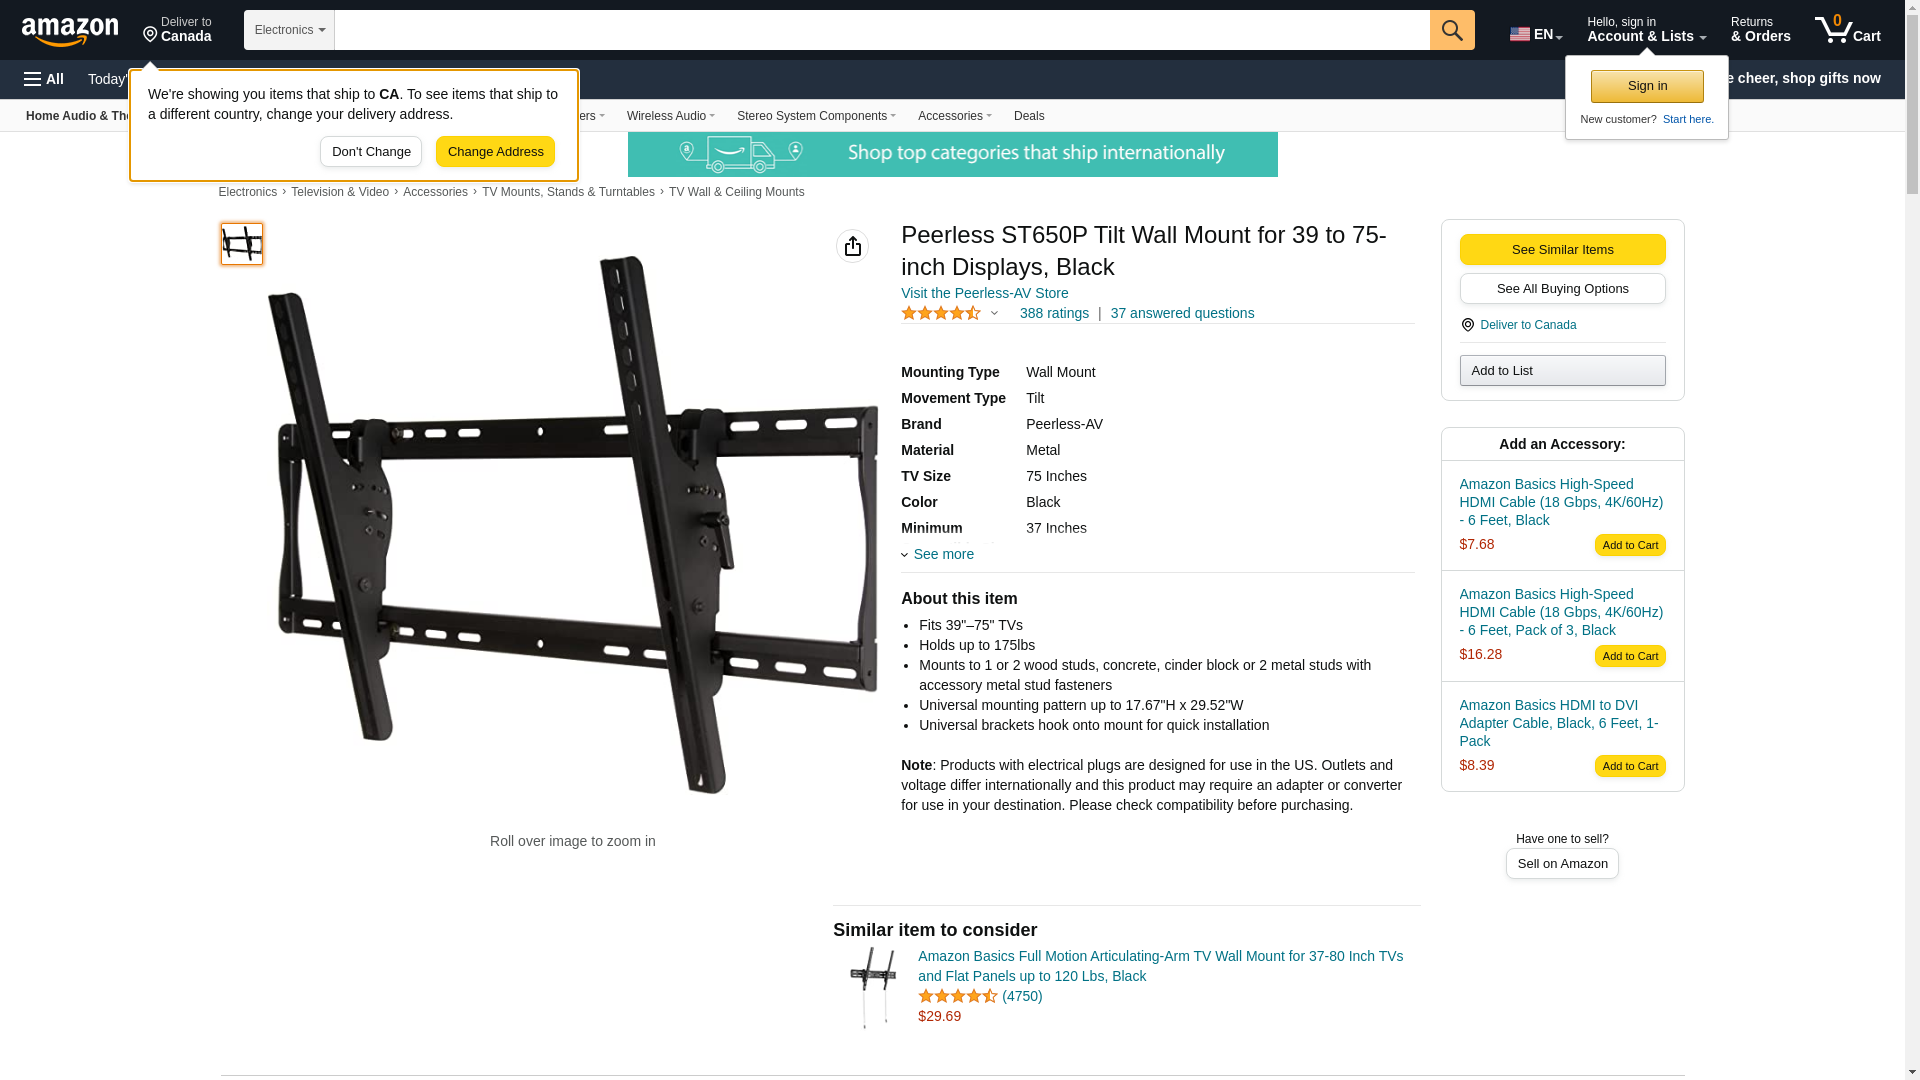Open the Electronics search category dropdown
Screen dimensions: 1920x1080
click(x=289, y=30)
